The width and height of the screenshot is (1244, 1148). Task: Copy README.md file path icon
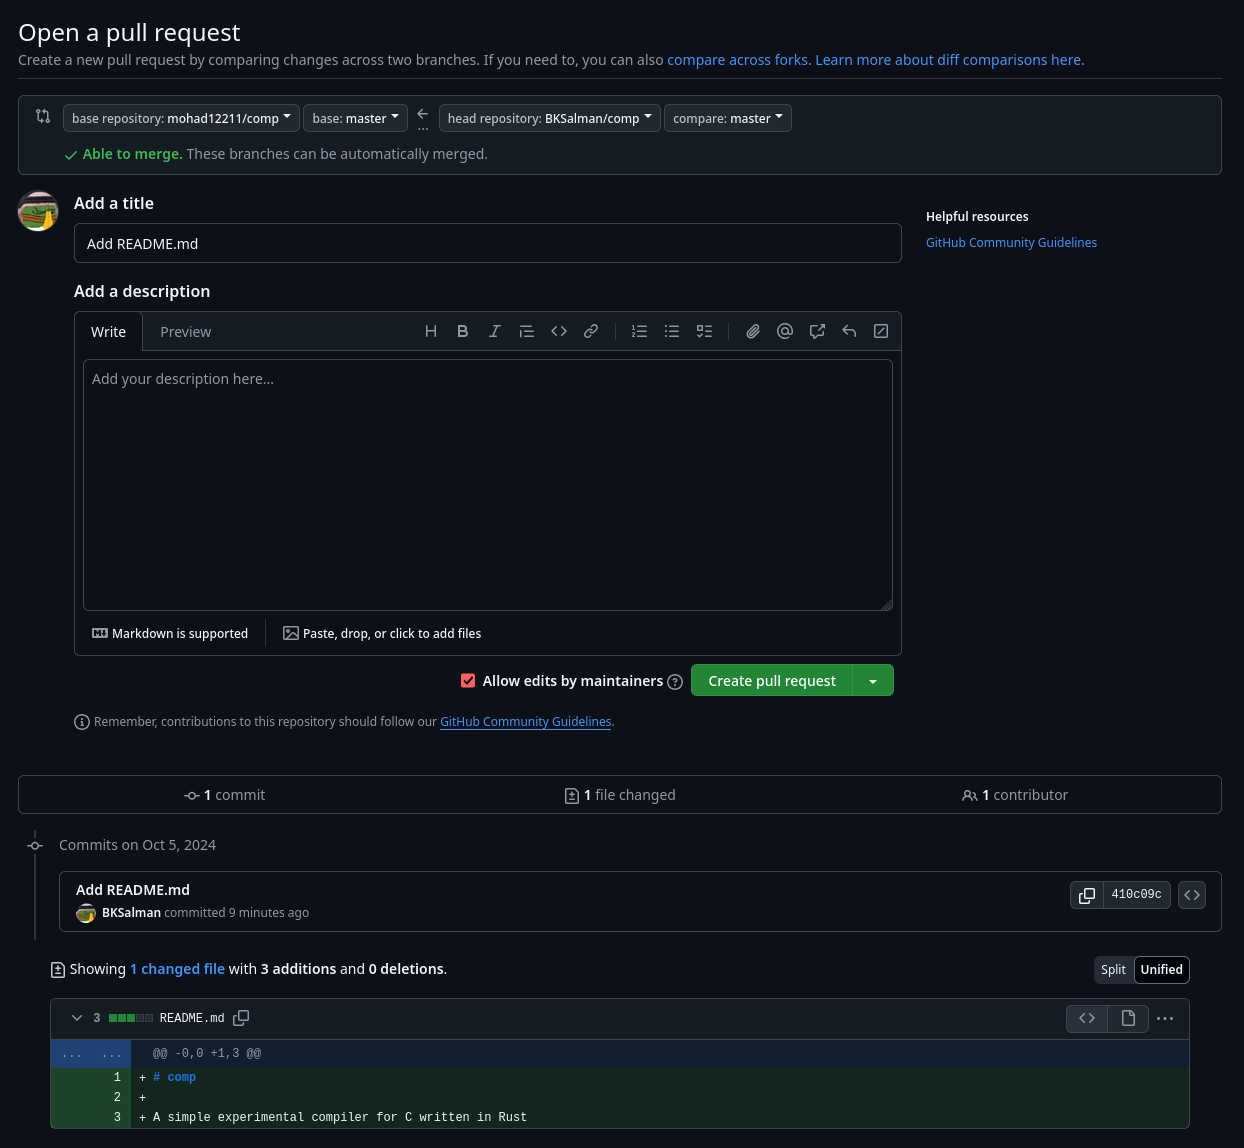(x=241, y=1018)
